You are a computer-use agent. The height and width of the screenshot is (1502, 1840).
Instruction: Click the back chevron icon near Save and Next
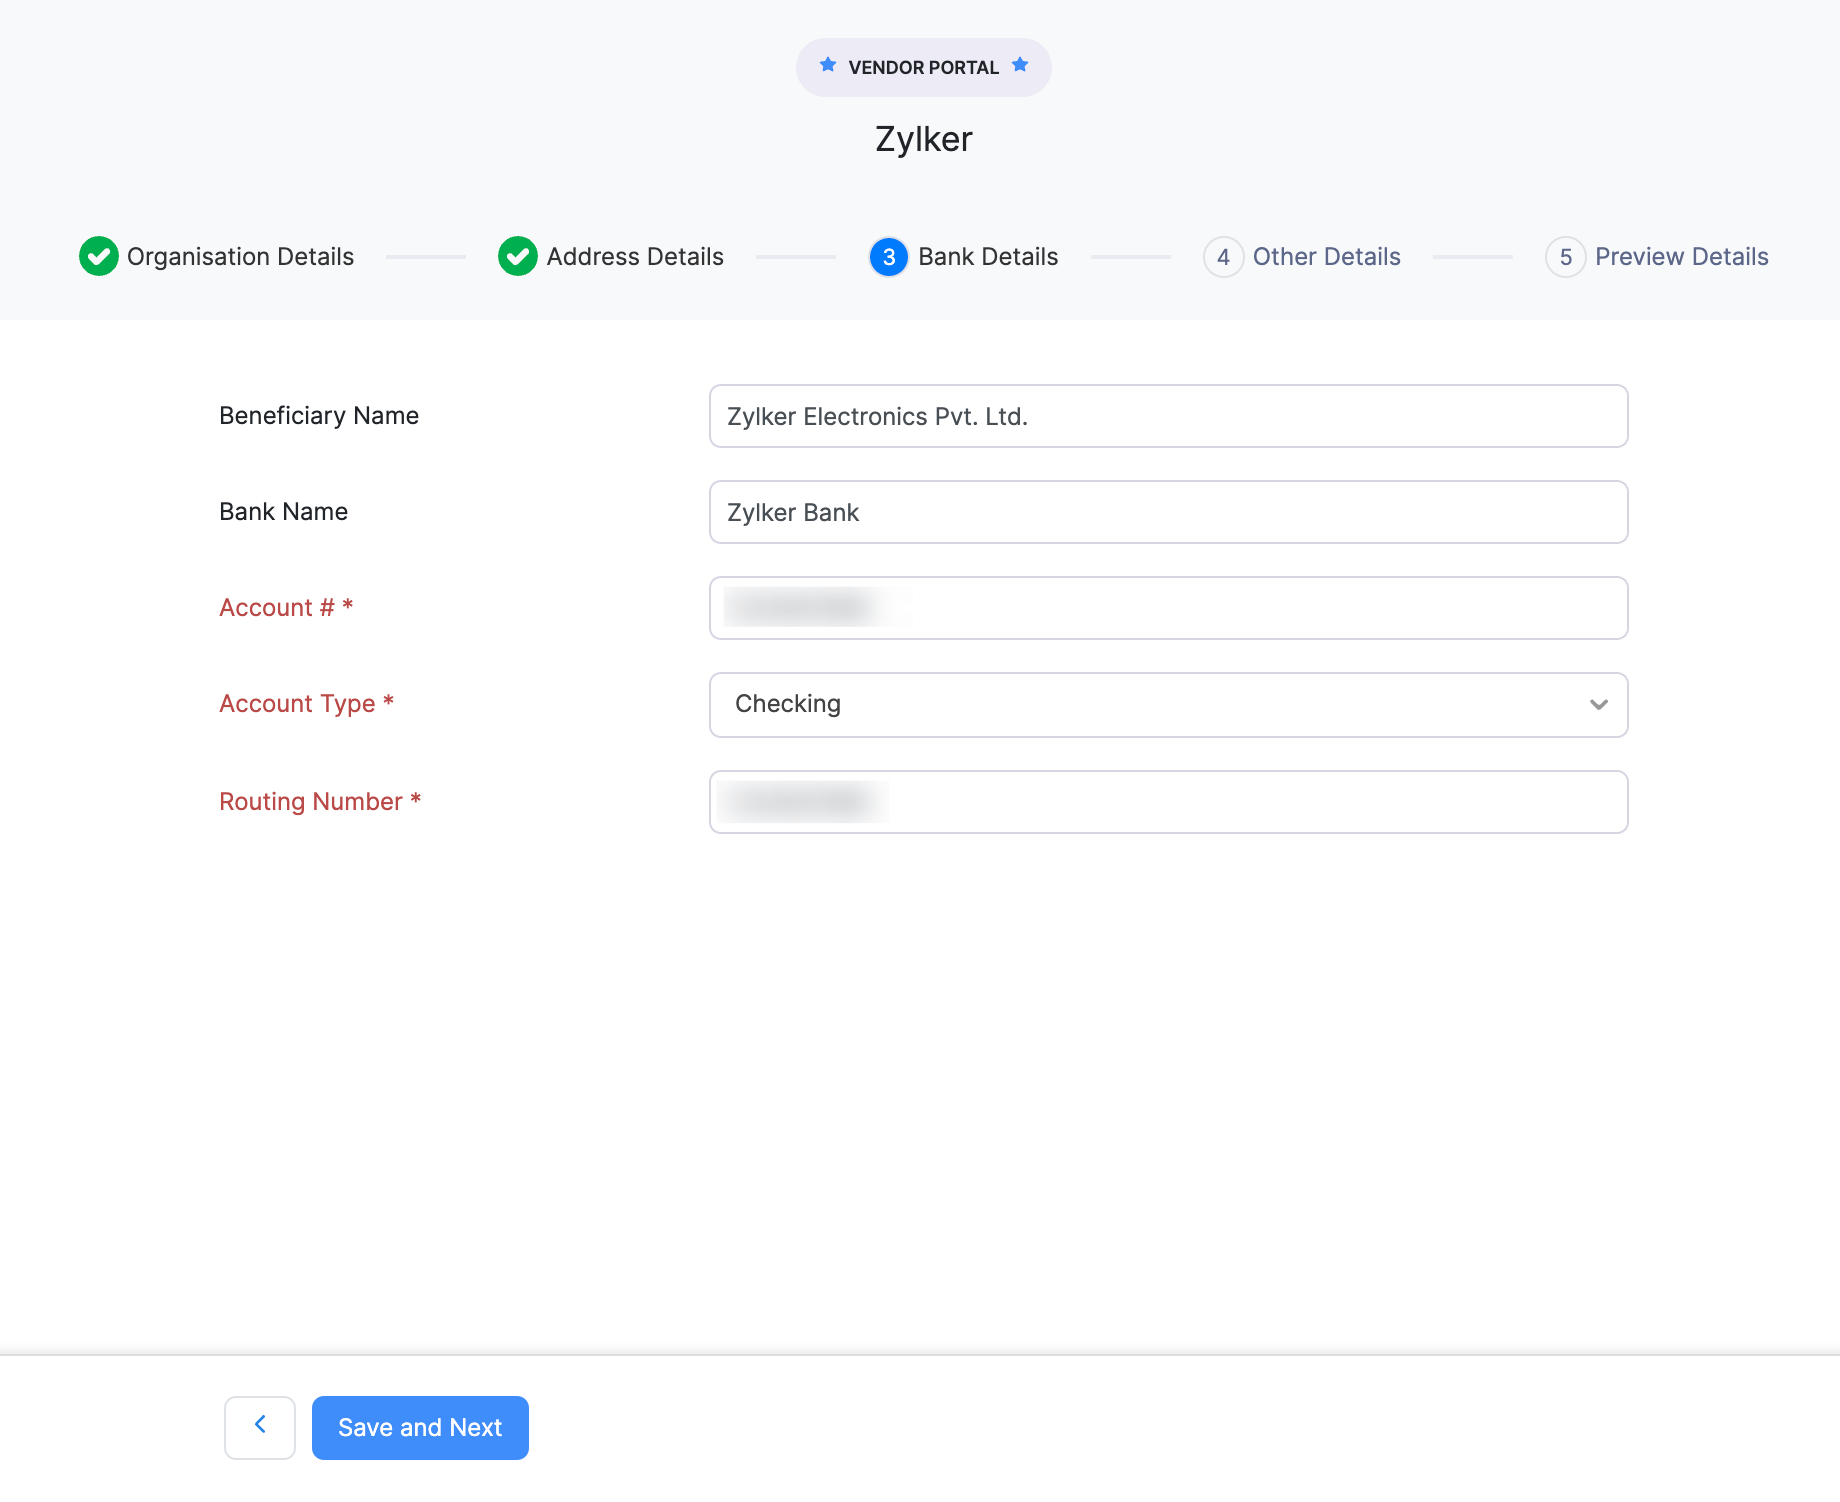259,1427
